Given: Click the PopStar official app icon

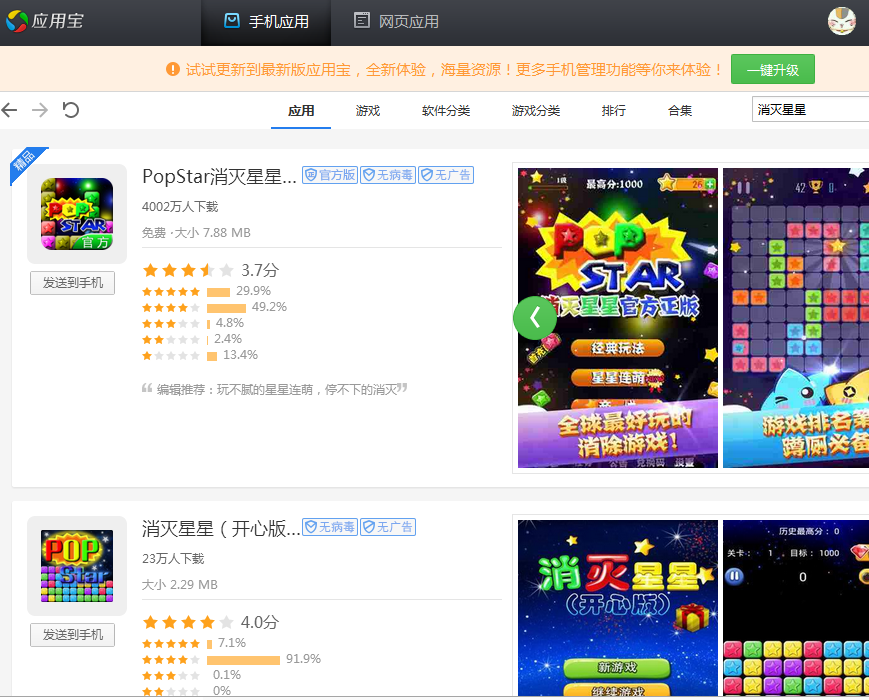Looking at the screenshot, I should tap(76, 213).
